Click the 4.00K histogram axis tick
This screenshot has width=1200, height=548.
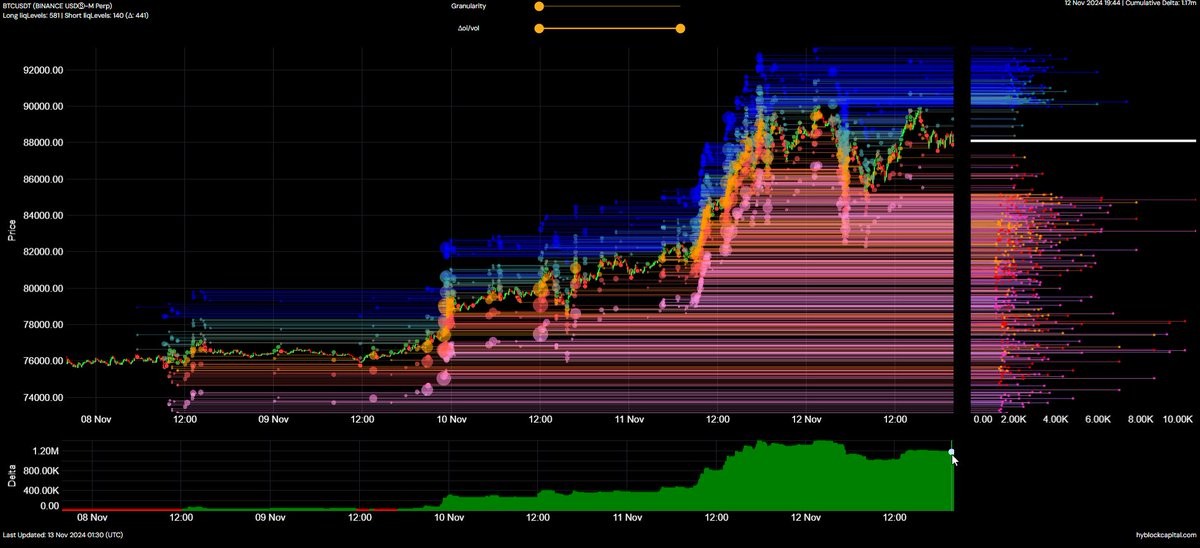click(x=1056, y=421)
